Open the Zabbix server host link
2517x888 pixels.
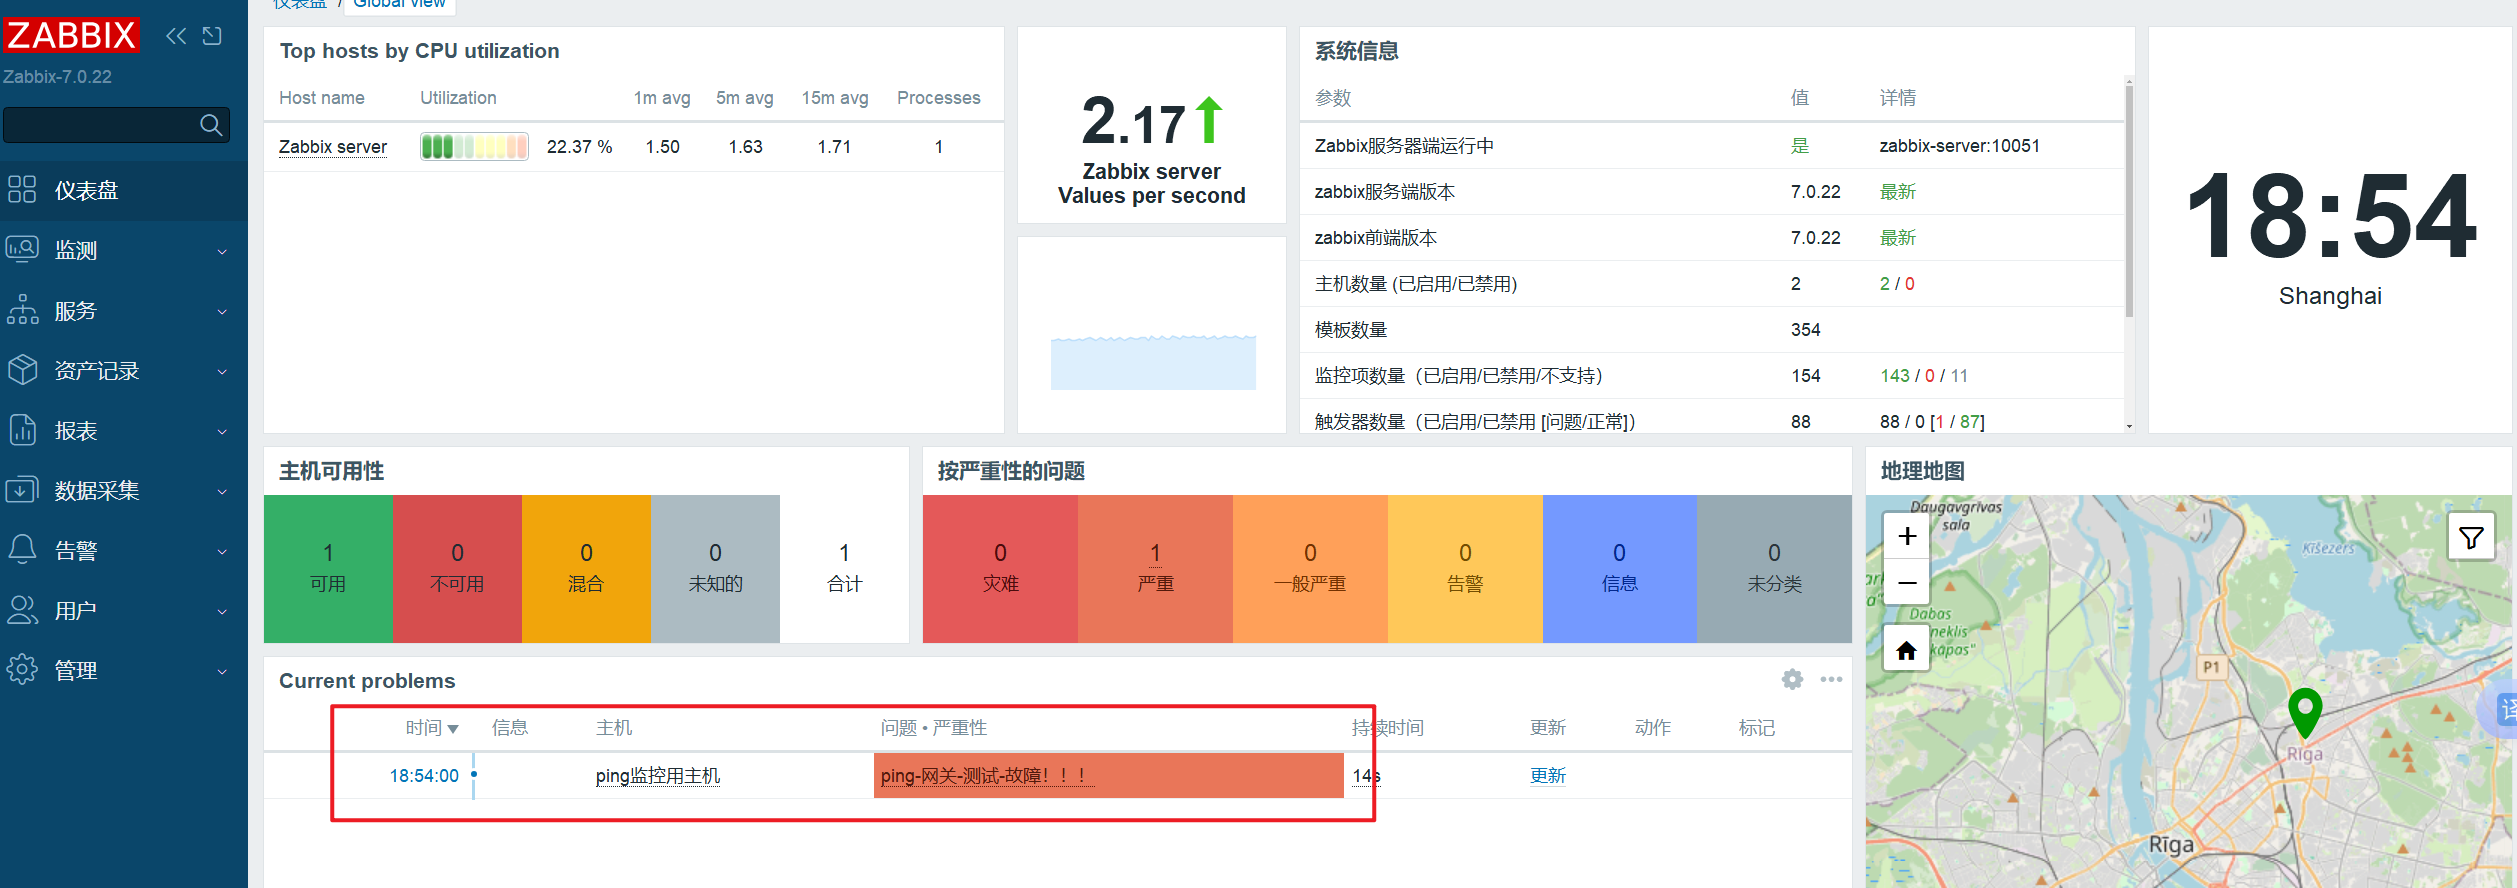point(332,147)
